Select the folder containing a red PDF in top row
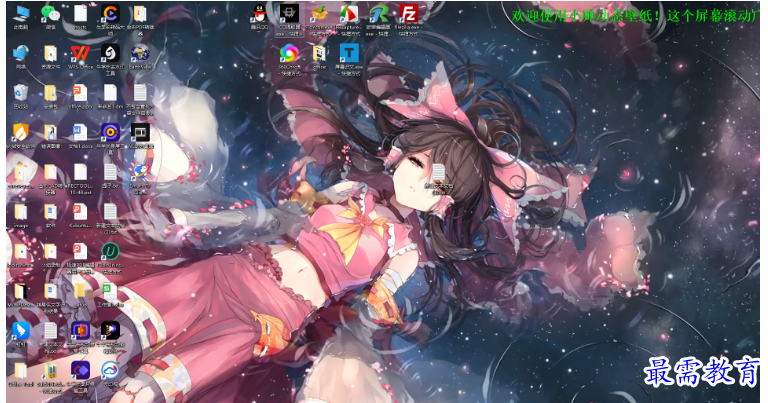Viewport: 768px width, 403px height. click(x=140, y=14)
